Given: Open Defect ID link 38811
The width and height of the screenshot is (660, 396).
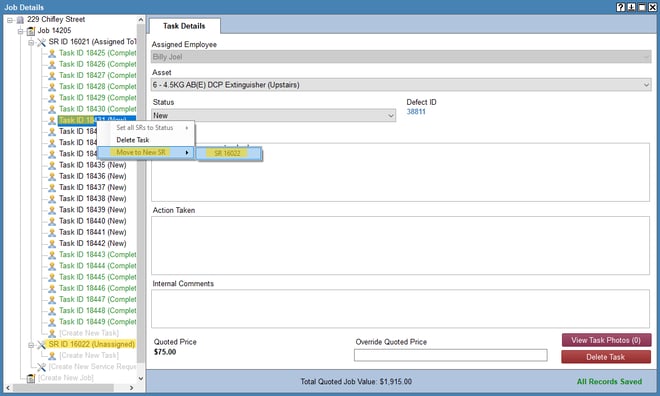Looking at the screenshot, I should tap(416, 112).
